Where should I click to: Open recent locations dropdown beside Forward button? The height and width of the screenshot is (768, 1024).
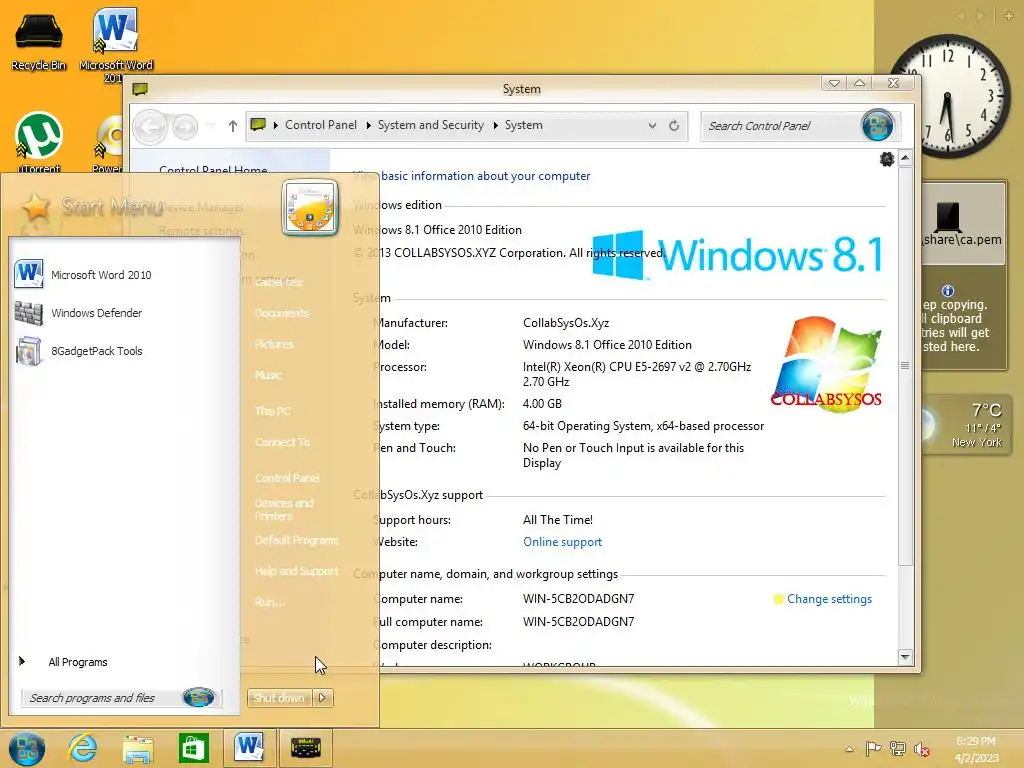[x=210, y=125]
